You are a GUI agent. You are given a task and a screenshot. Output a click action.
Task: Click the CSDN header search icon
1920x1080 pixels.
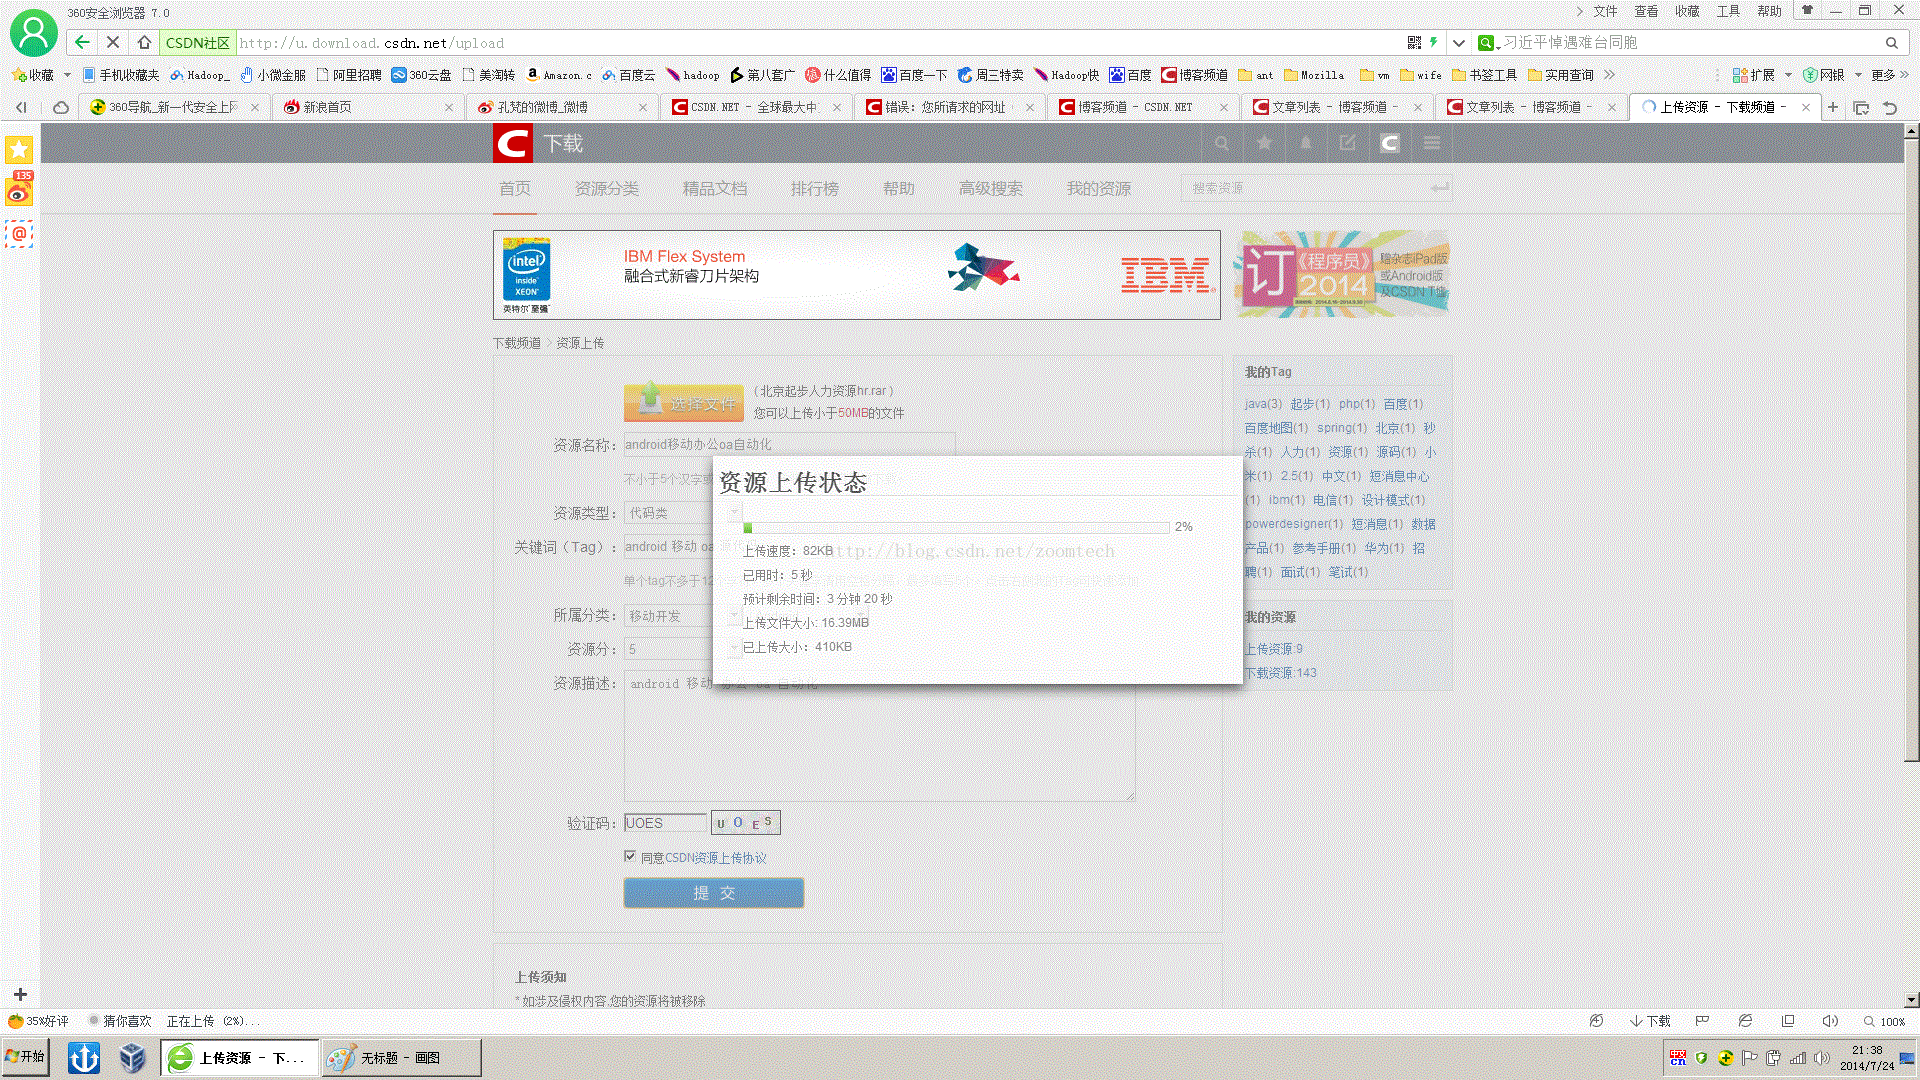pyautogui.click(x=1221, y=143)
